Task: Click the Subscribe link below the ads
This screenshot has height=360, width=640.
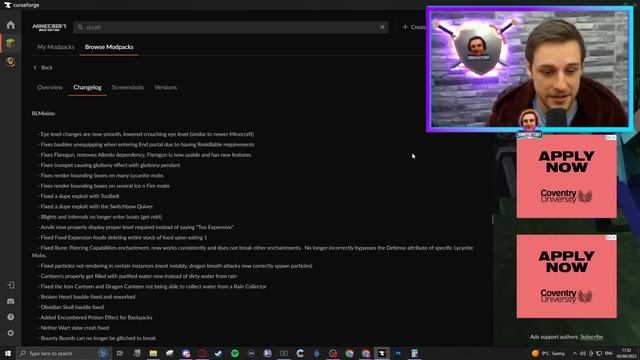Action: pos(591,337)
